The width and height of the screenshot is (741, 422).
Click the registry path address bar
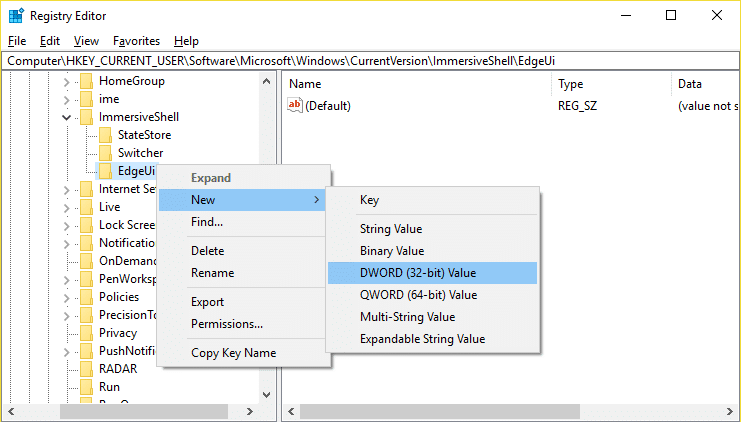coord(370,61)
